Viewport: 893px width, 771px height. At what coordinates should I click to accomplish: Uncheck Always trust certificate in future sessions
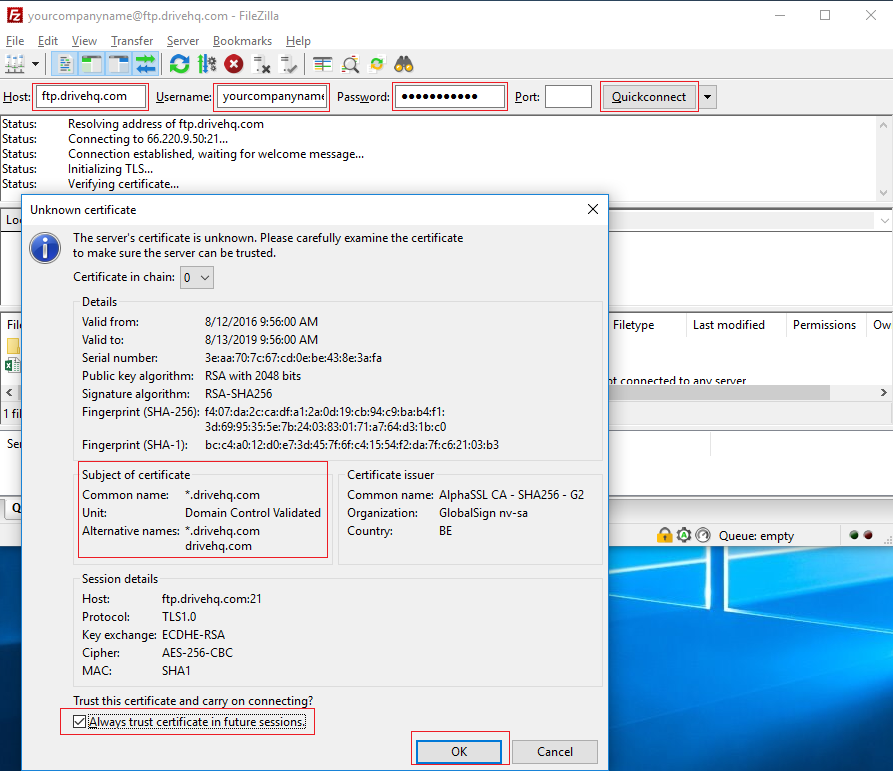80,721
